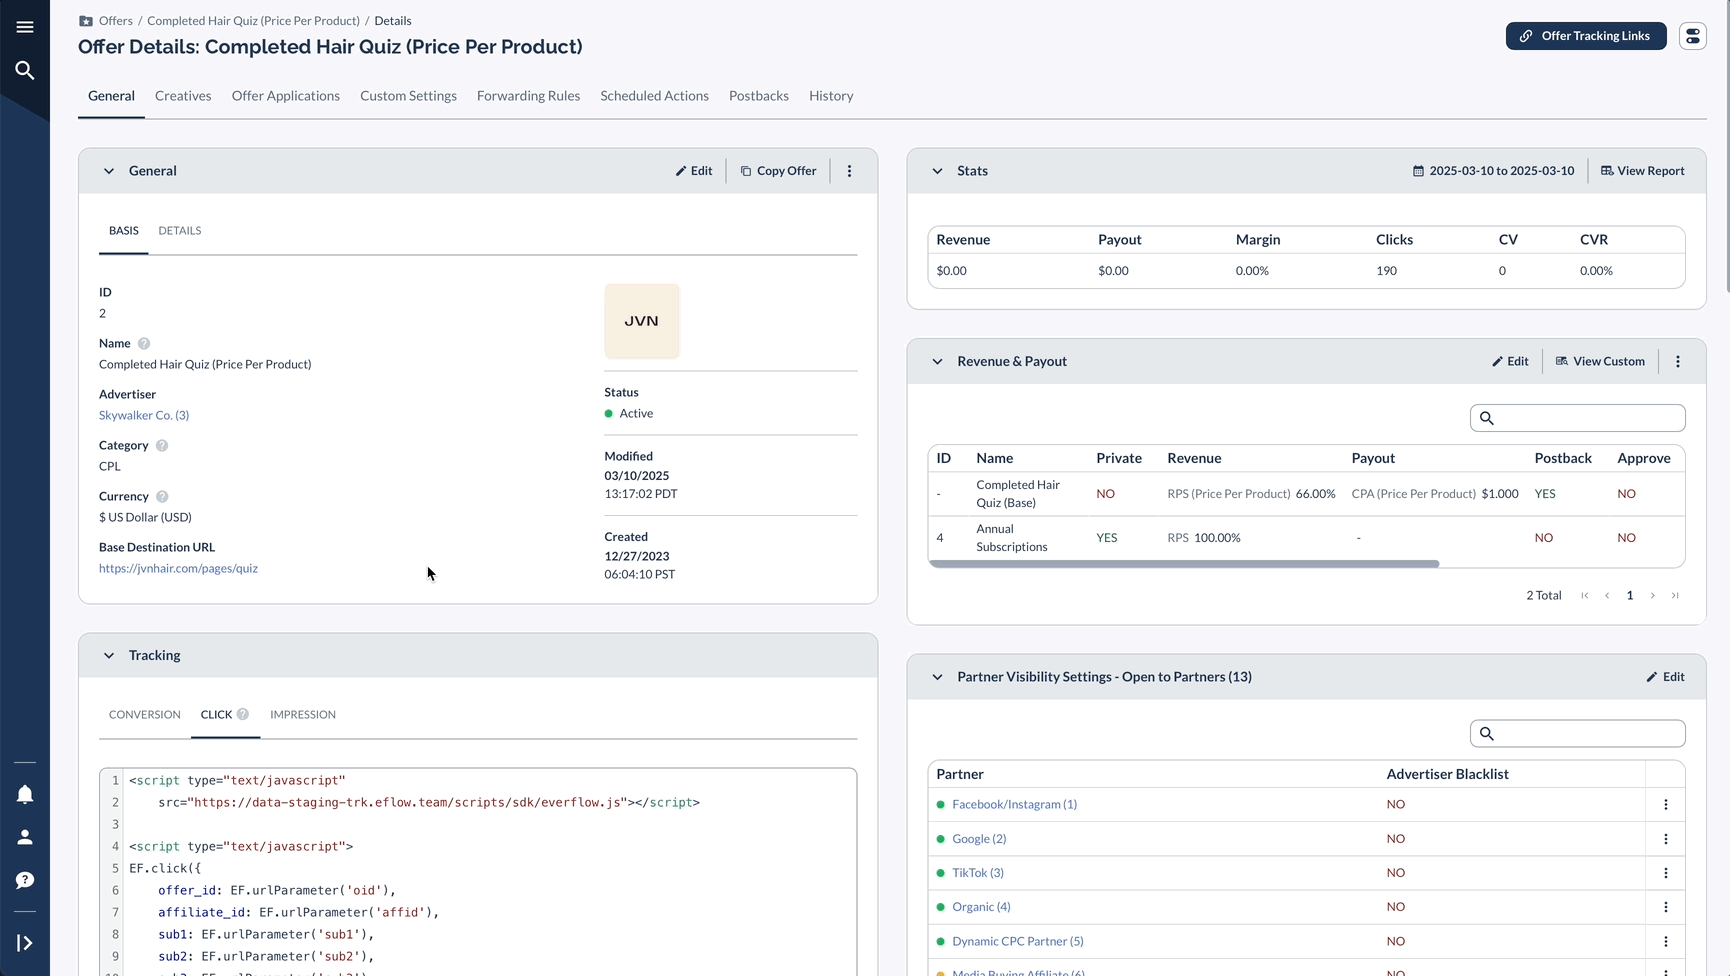
Task: Go to the first page of payouts
Action: point(1585,596)
